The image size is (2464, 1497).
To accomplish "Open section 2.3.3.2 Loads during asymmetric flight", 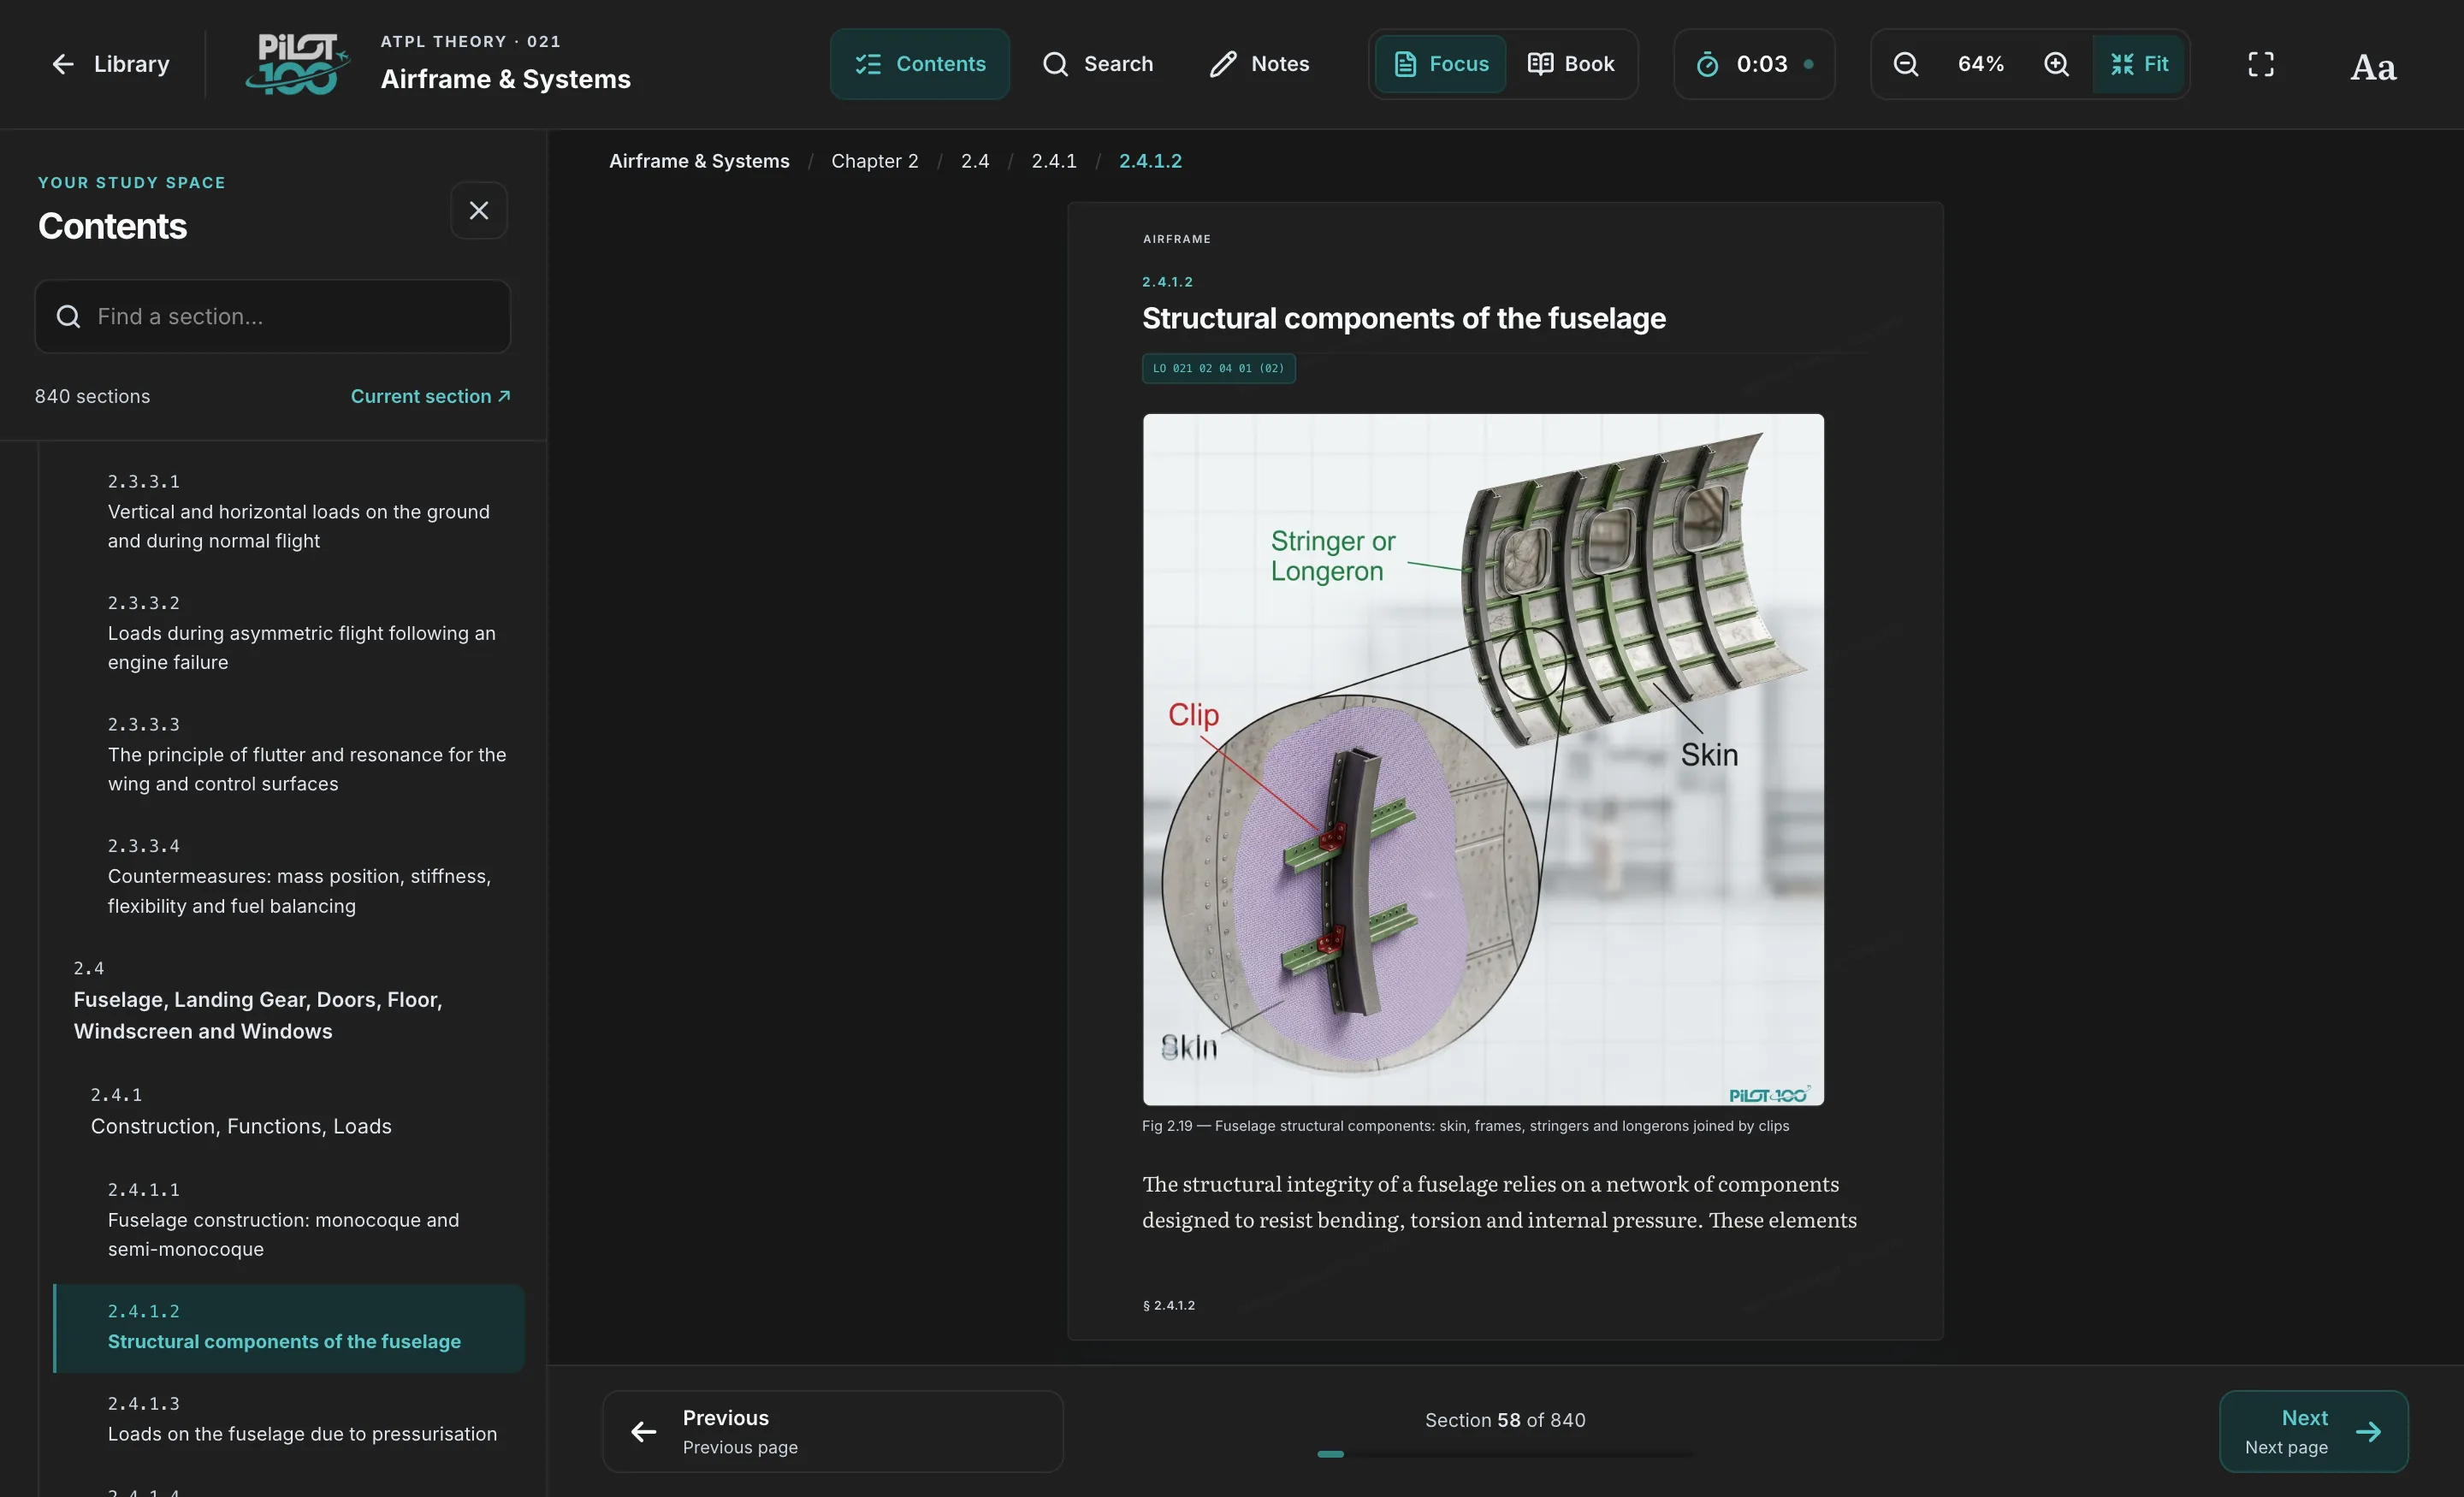I will coord(290,632).
